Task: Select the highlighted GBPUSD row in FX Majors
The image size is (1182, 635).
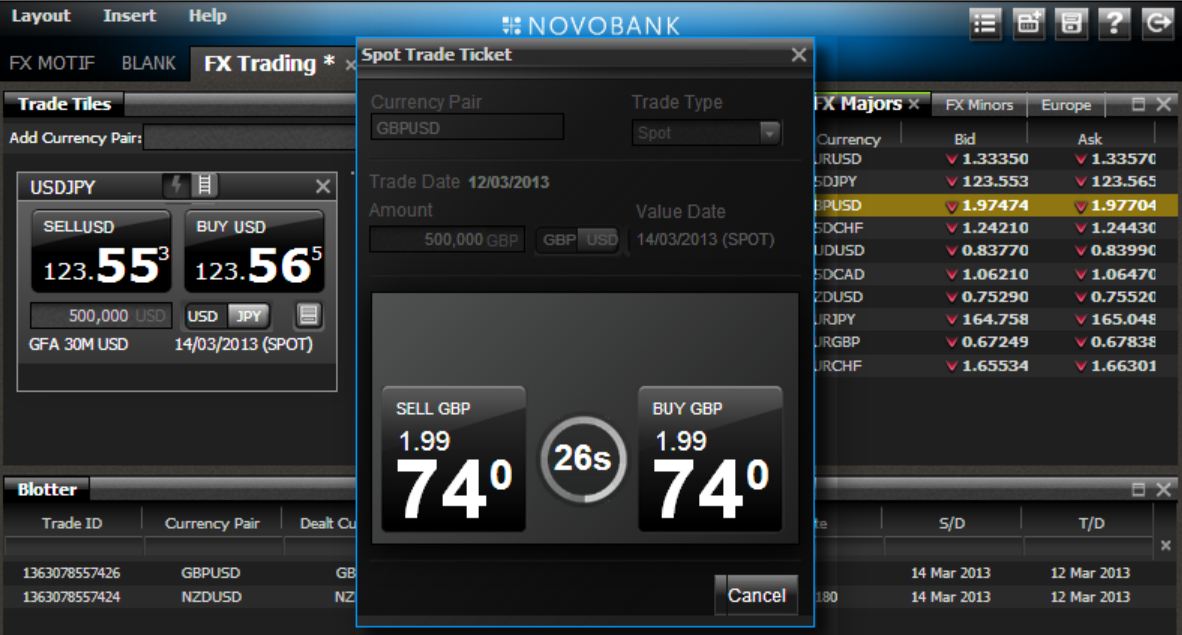Action: [x=996, y=205]
